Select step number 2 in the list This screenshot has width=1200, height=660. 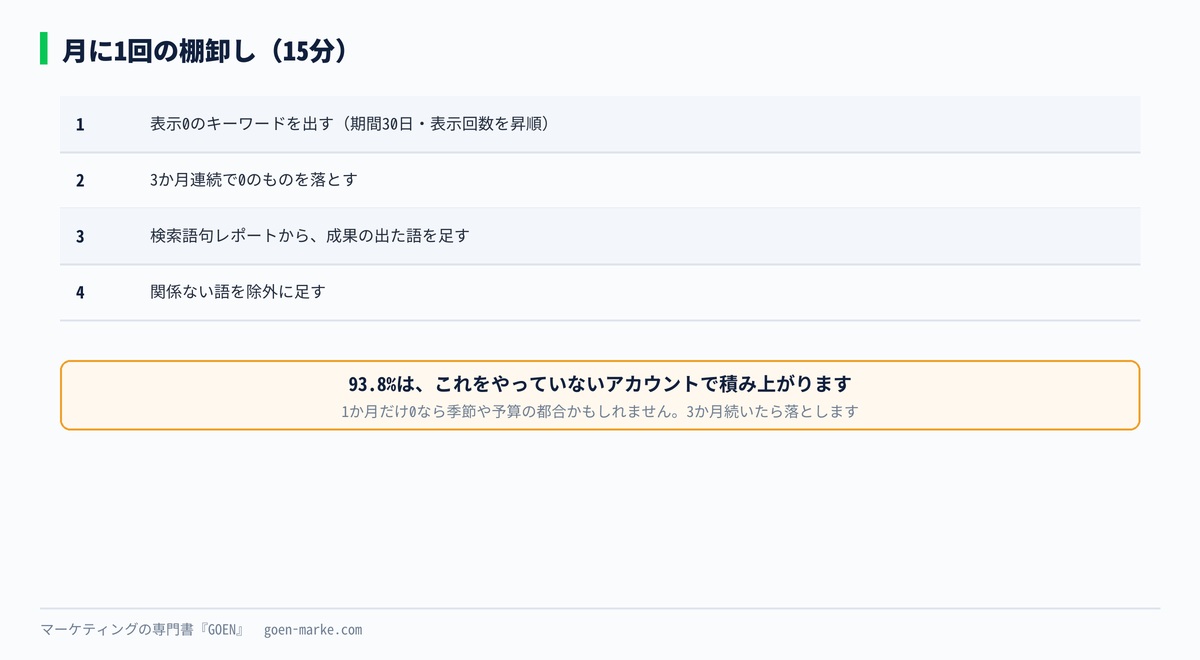(80, 181)
